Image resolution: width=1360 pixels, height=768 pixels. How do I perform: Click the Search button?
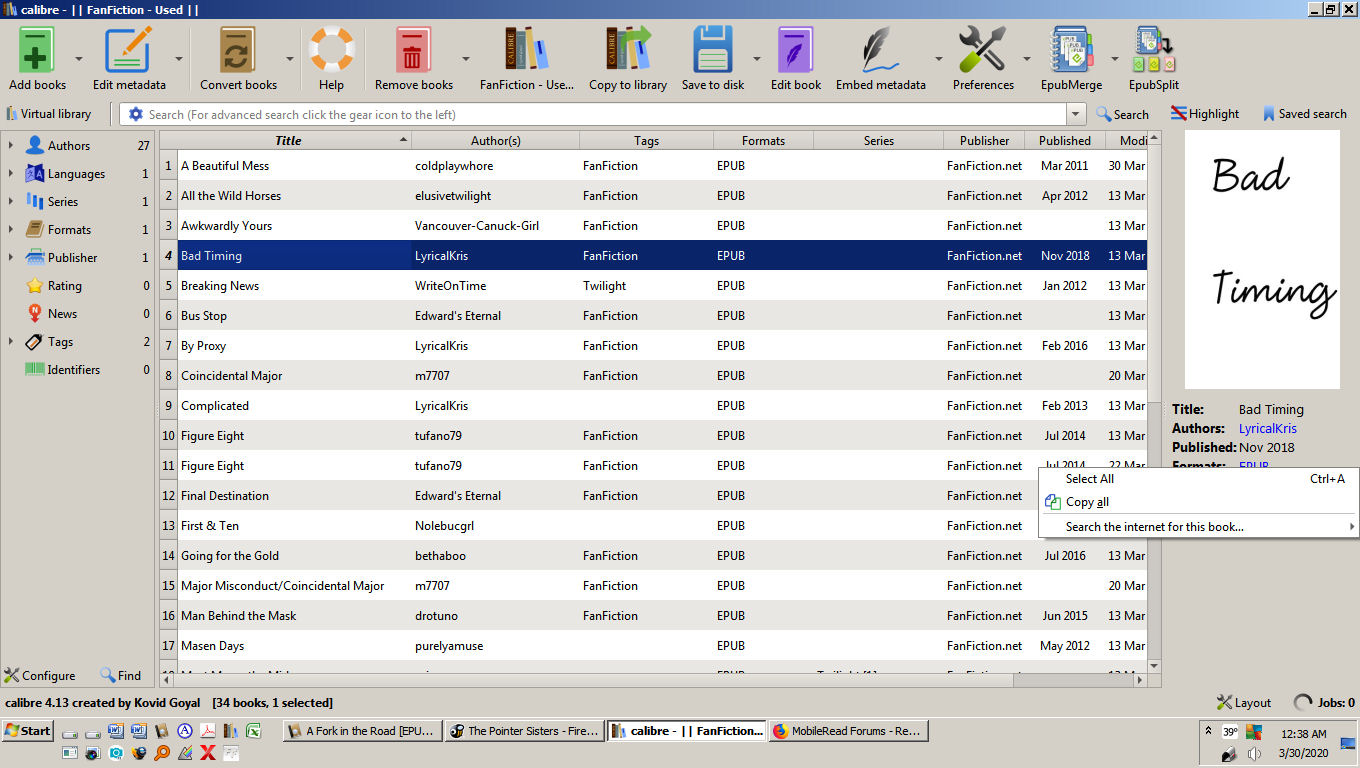(1122, 114)
